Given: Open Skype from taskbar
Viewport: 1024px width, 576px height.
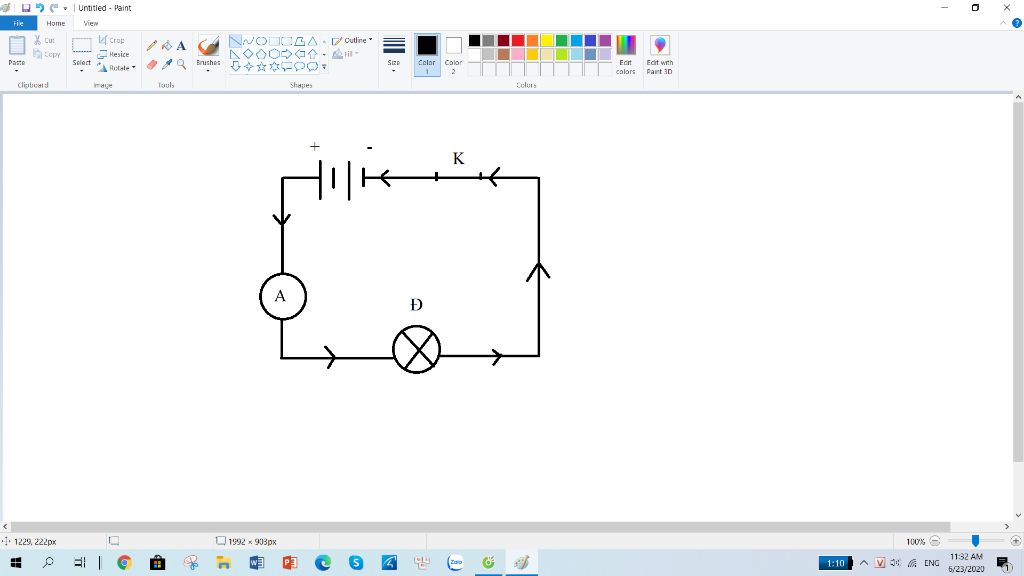Looking at the screenshot, I should point(356,562).
